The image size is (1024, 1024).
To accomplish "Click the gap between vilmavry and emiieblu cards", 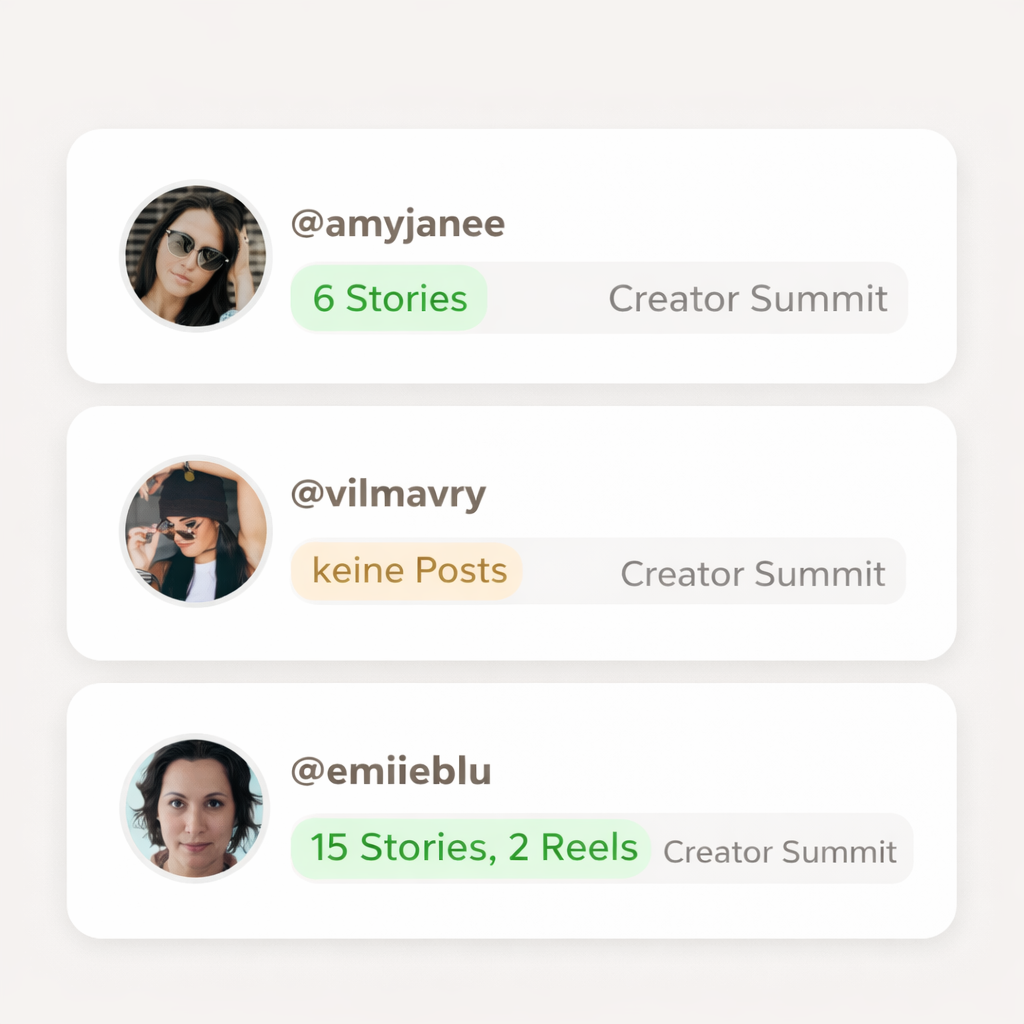I will [x=511, y=672].
